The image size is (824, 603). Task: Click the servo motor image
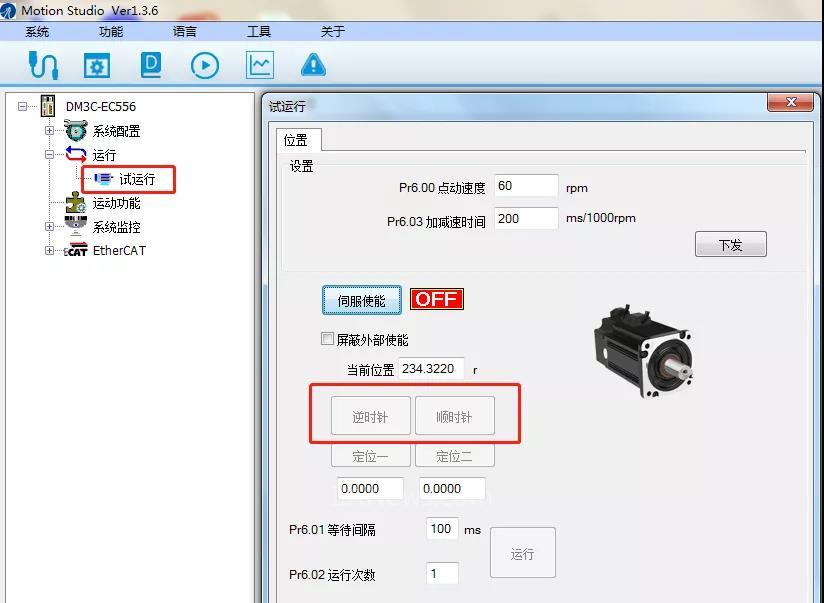pyautogui.click(x=644, y=351)
